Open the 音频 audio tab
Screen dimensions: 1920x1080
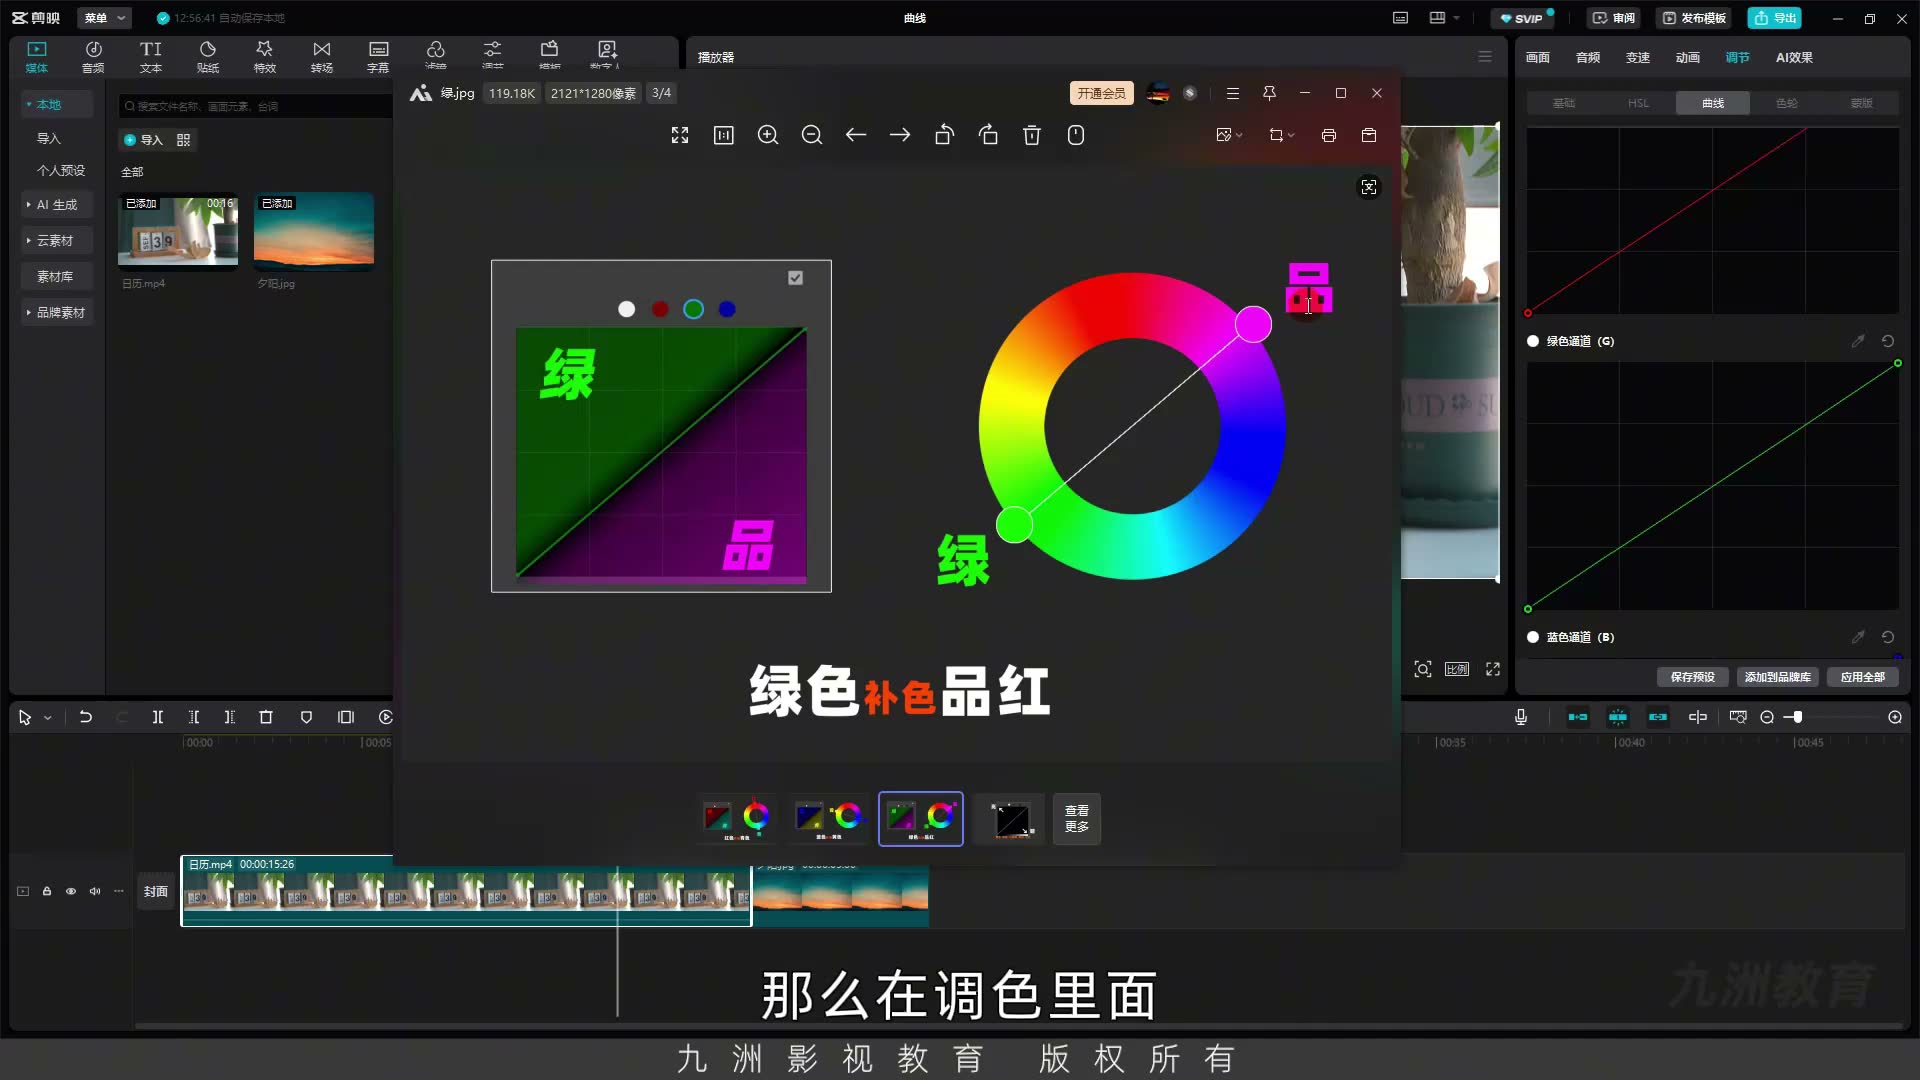93,57
